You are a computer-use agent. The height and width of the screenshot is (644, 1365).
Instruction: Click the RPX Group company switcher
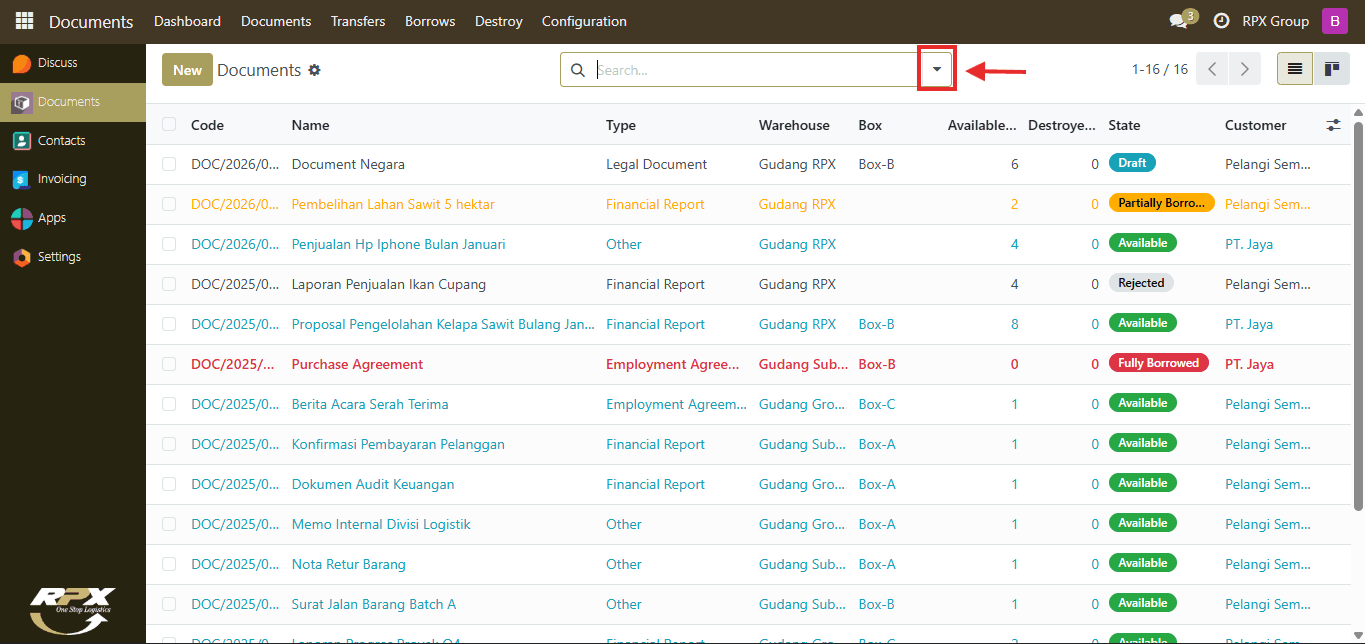(1275, 21)
